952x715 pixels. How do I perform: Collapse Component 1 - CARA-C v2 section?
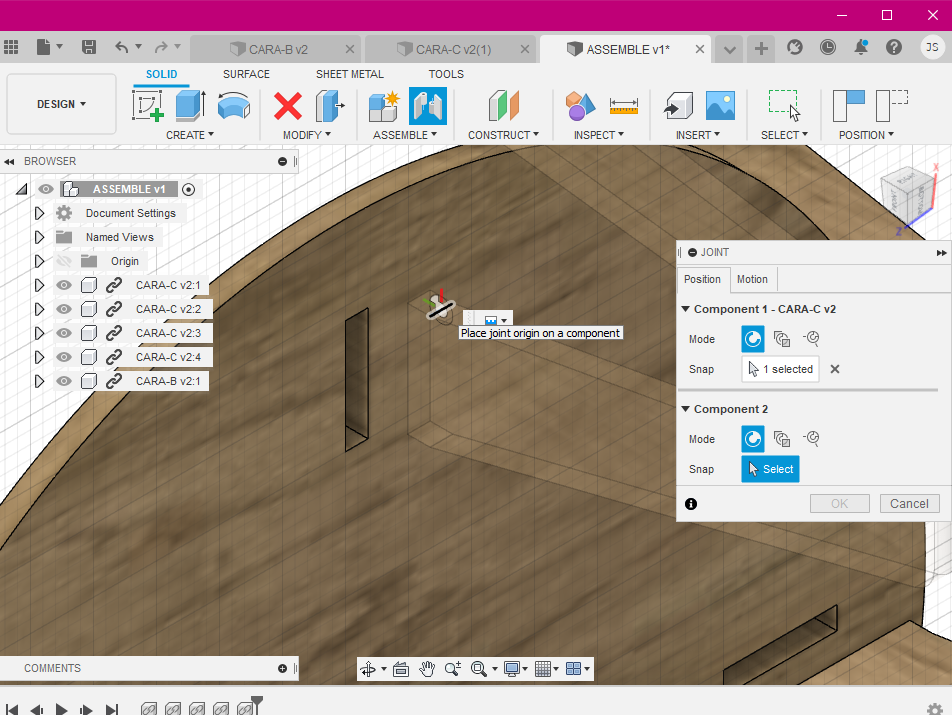(x=685, y=309)
